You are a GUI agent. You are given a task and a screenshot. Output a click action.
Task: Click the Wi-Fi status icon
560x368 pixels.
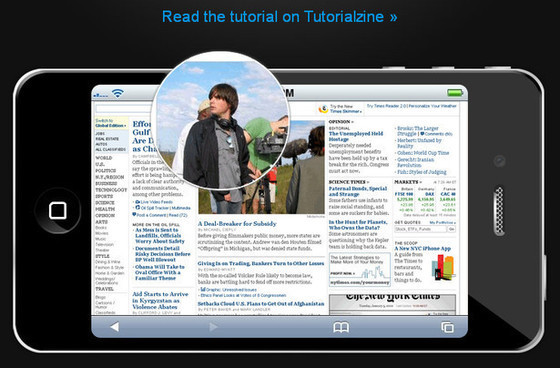pyautogui.click(x=118, y=93)
